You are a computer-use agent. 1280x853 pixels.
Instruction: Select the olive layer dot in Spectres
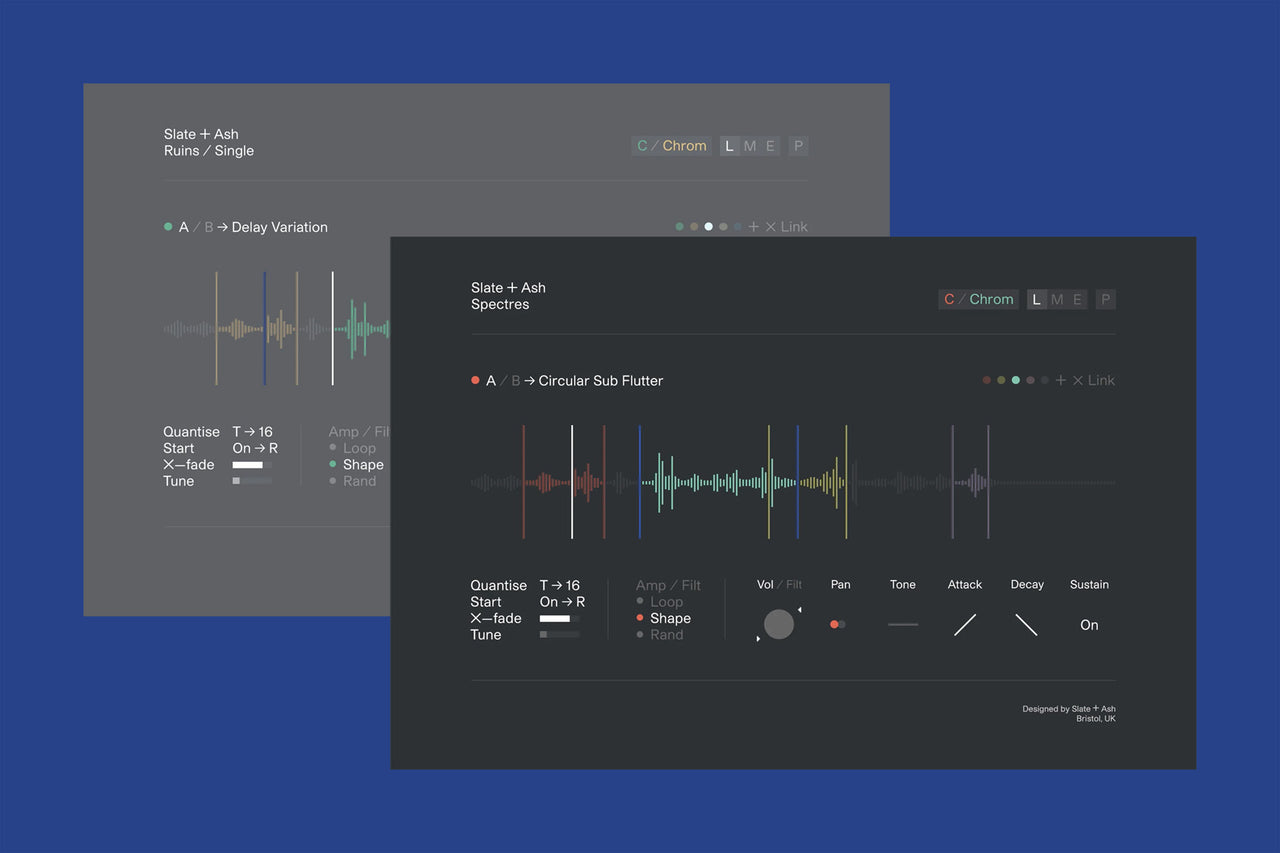coord(1001,380)
